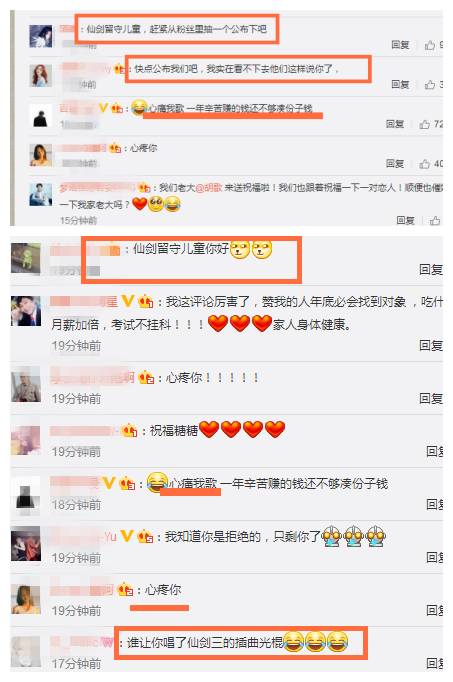Open avatar of 我知道你是拒绝的 commenter

pyautogui.click(x=26, y=544)
